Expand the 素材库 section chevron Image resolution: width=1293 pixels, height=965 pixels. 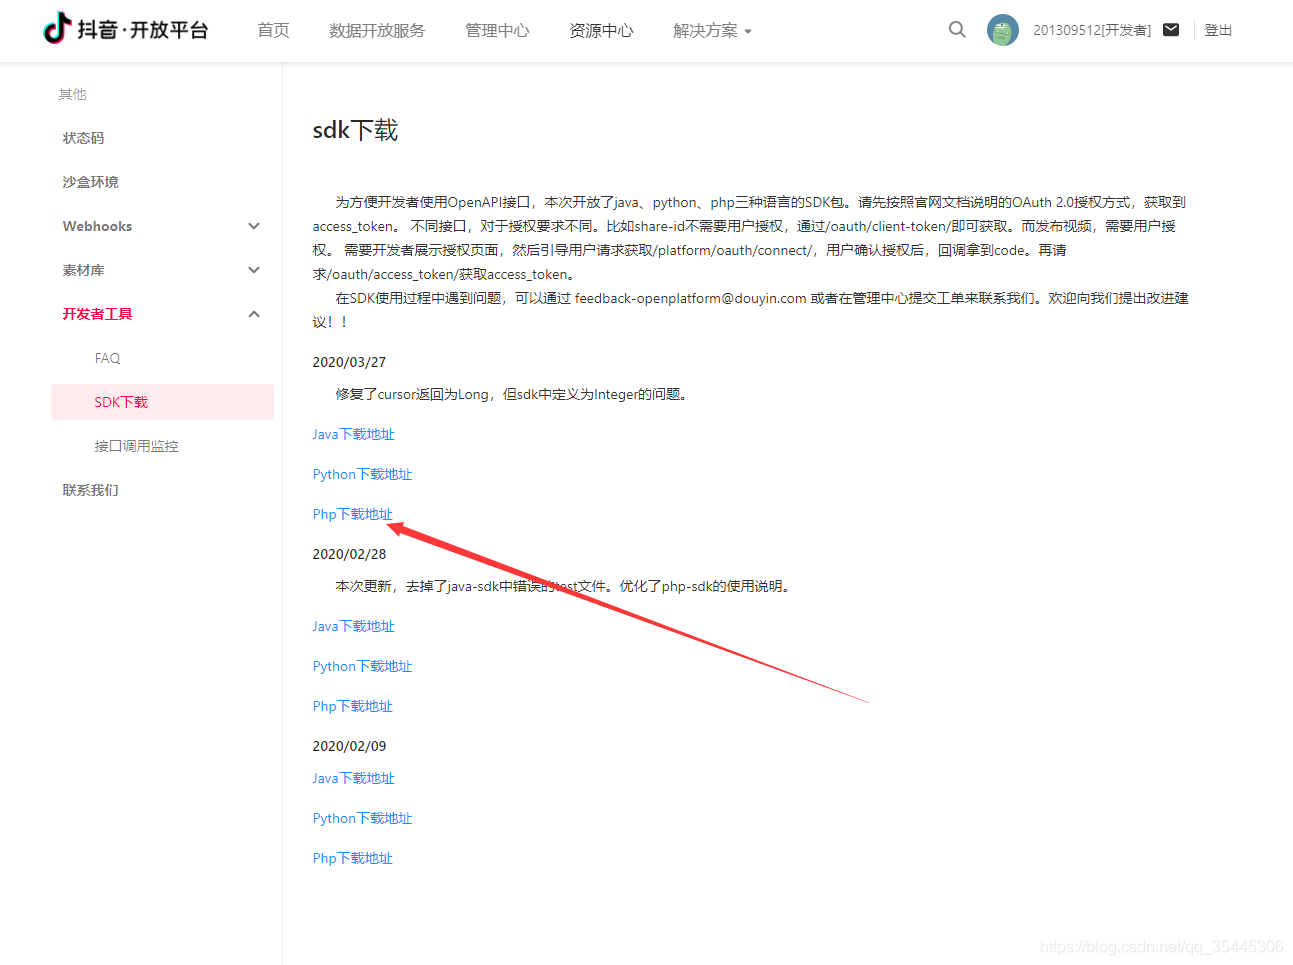[254, 270]
